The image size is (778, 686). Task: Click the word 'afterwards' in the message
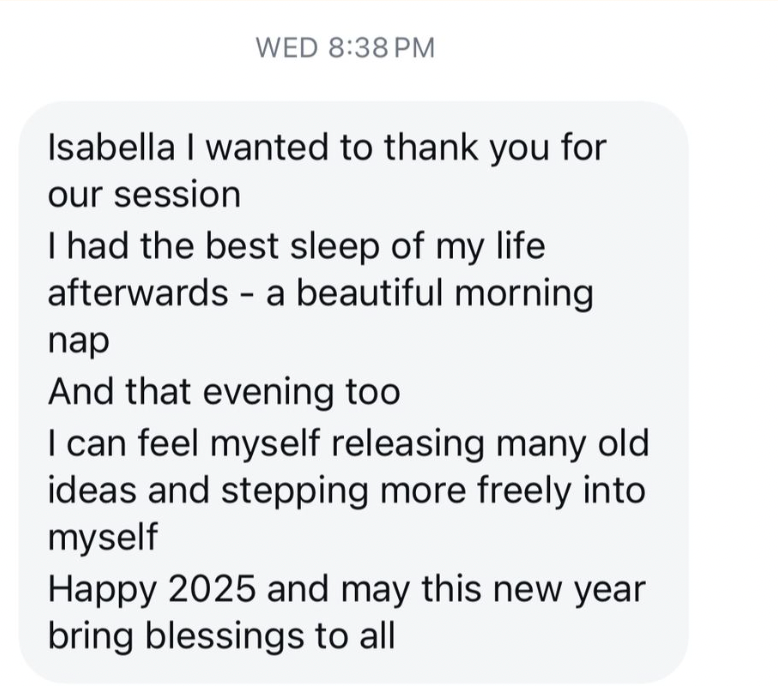point(138,293)
